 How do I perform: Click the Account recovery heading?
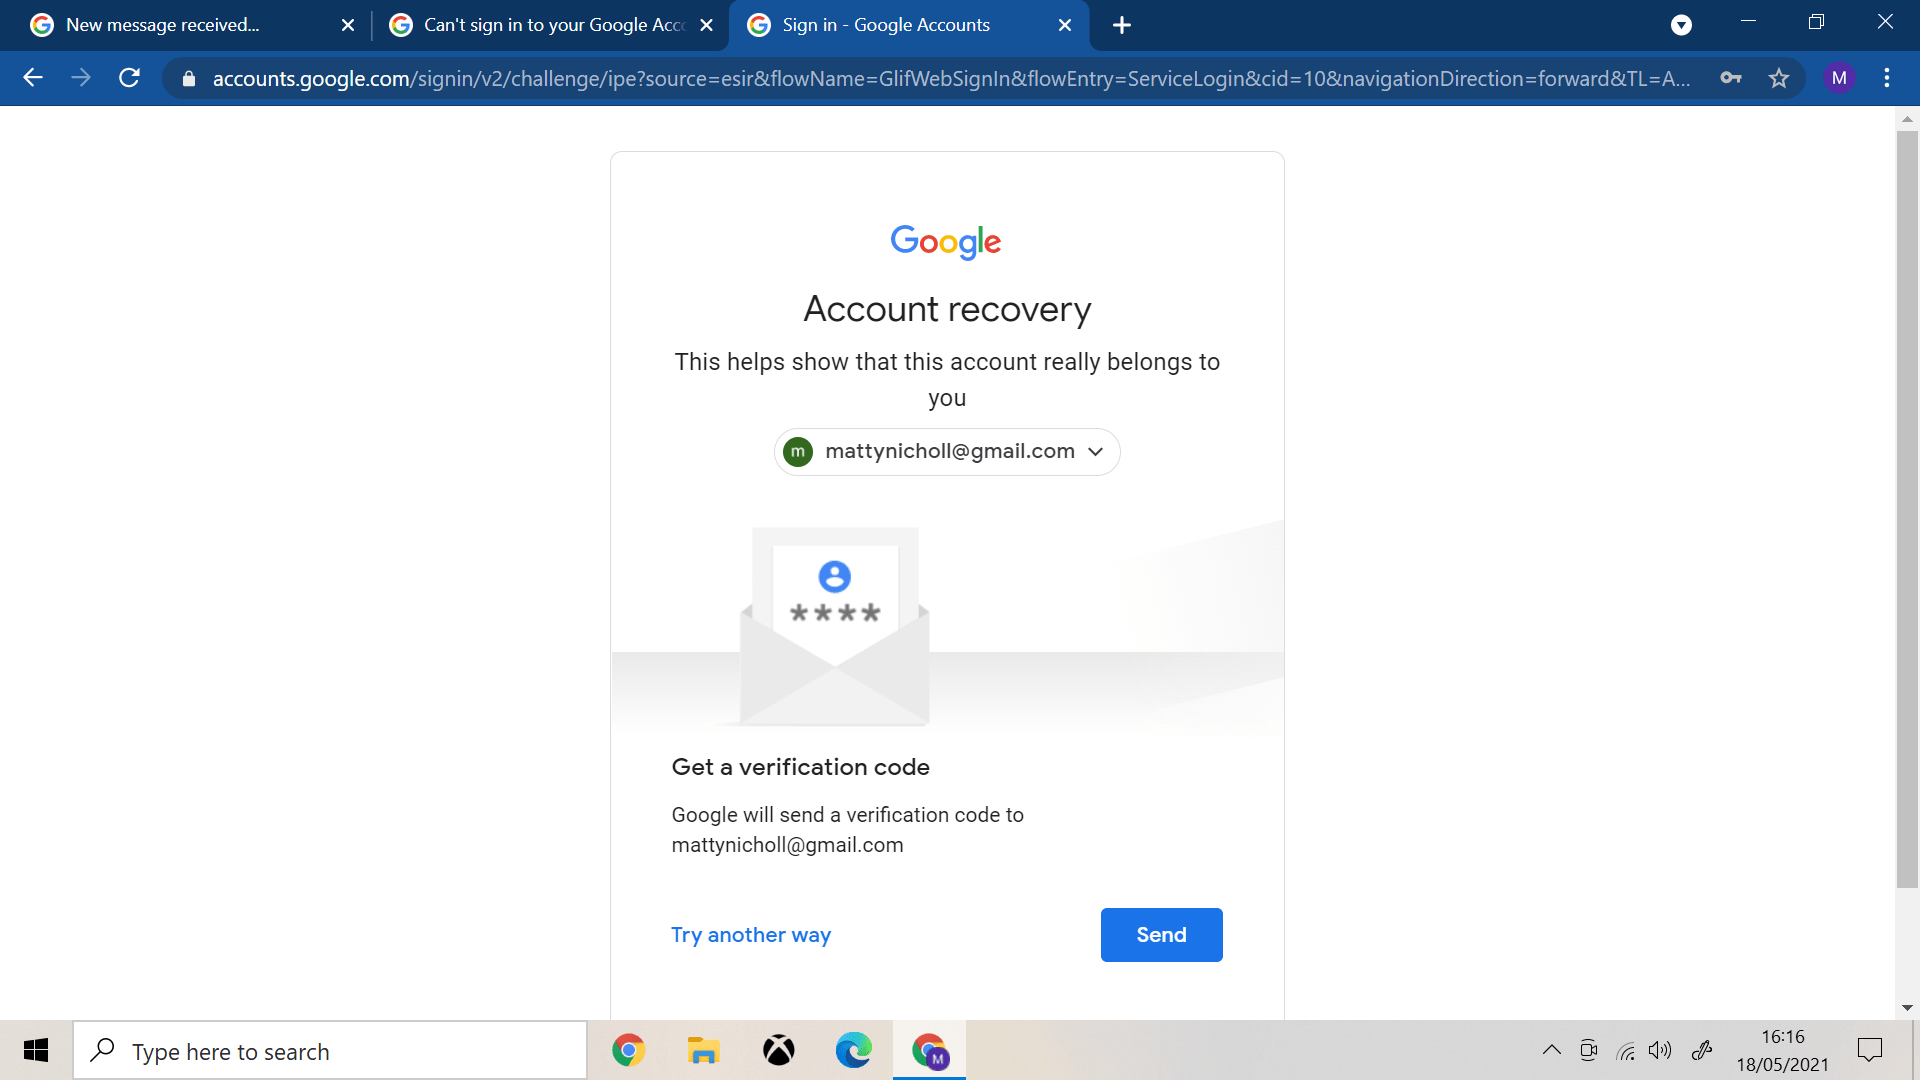(947, 309)
